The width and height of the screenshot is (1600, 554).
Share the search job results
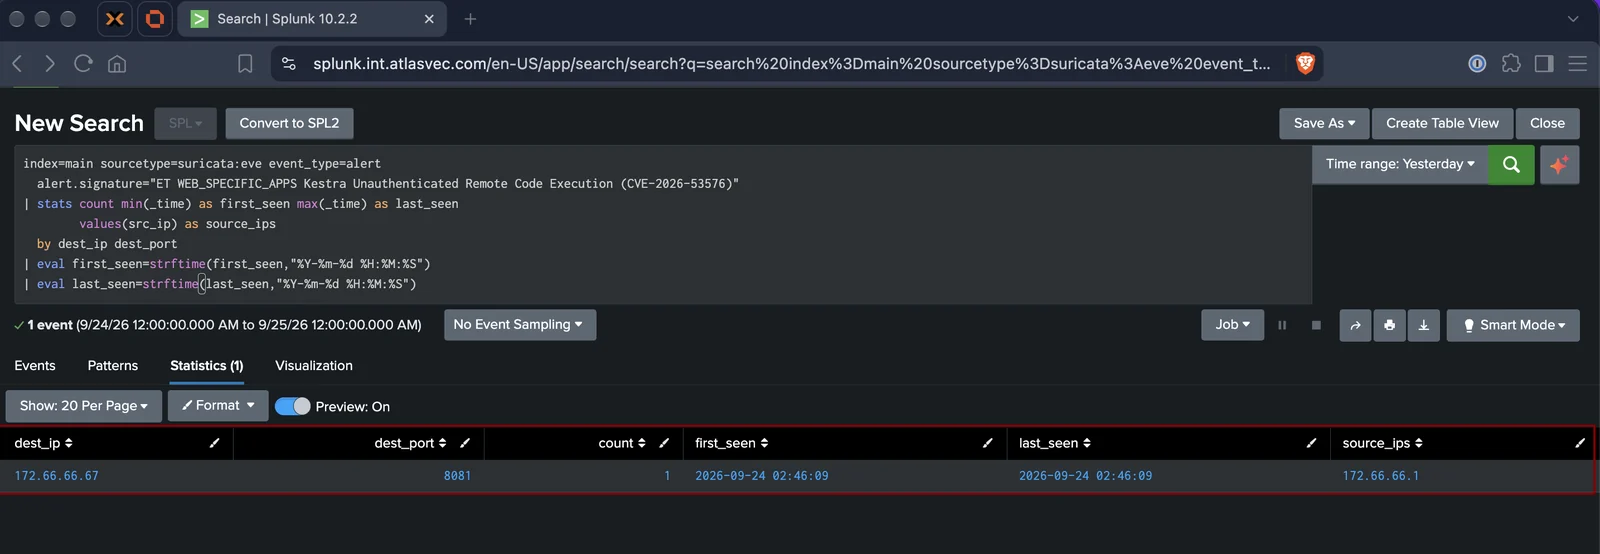[x=1355, y=325]
